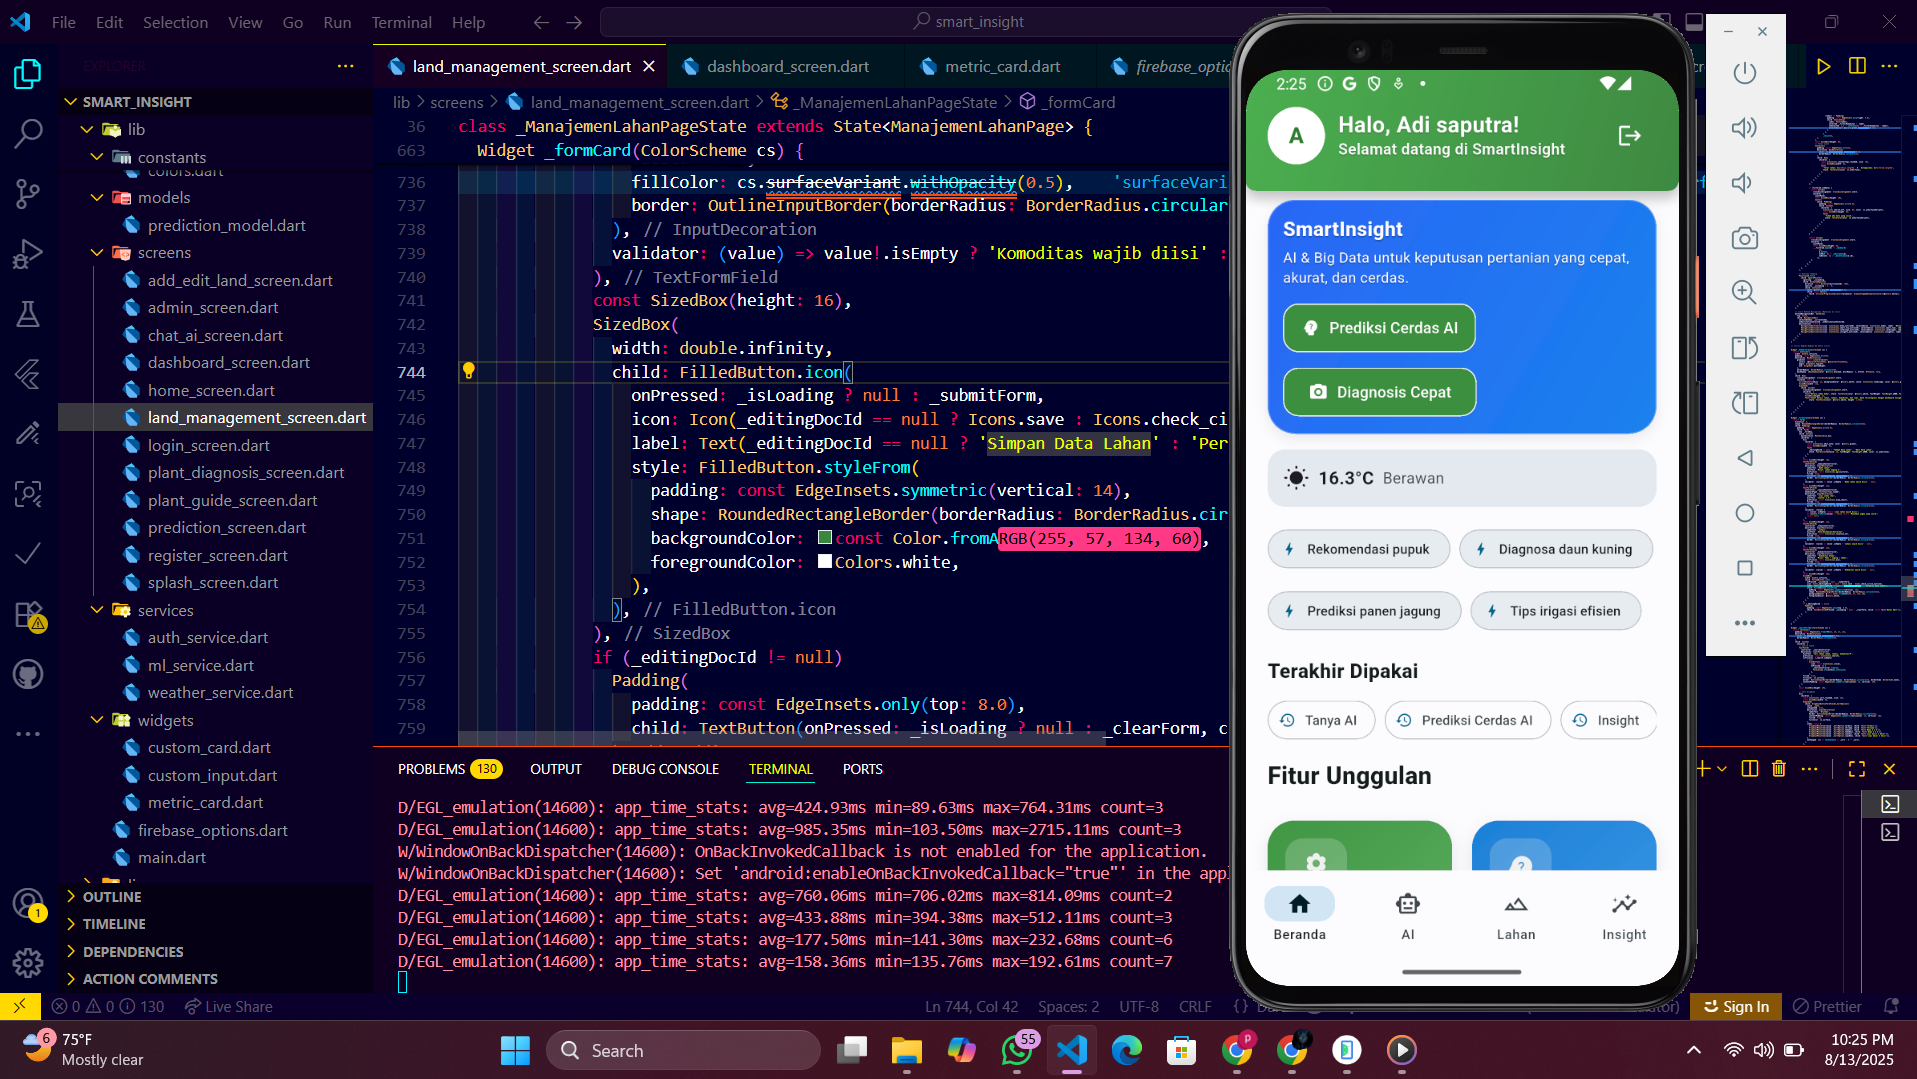Open the Terminal menu
This screenshot has width=1917, height=1079.
click(401, 22)
